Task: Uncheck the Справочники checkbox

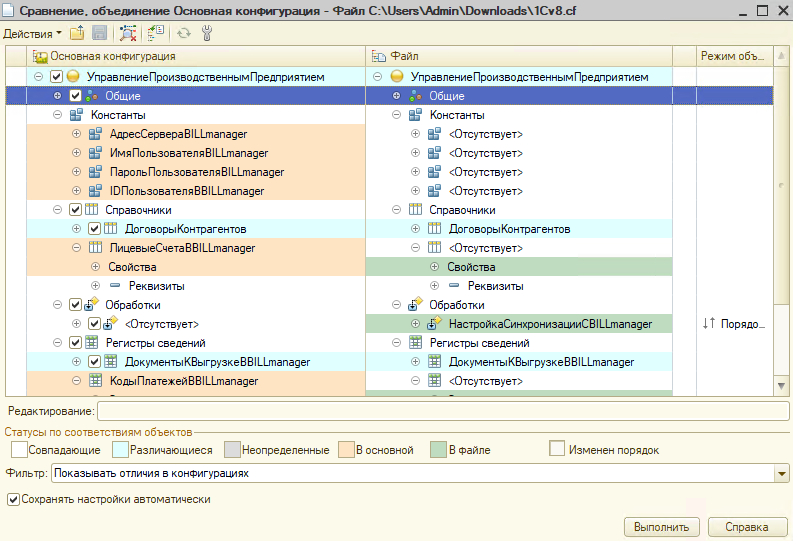Action: pyautogui.click(x=76, y=210)
